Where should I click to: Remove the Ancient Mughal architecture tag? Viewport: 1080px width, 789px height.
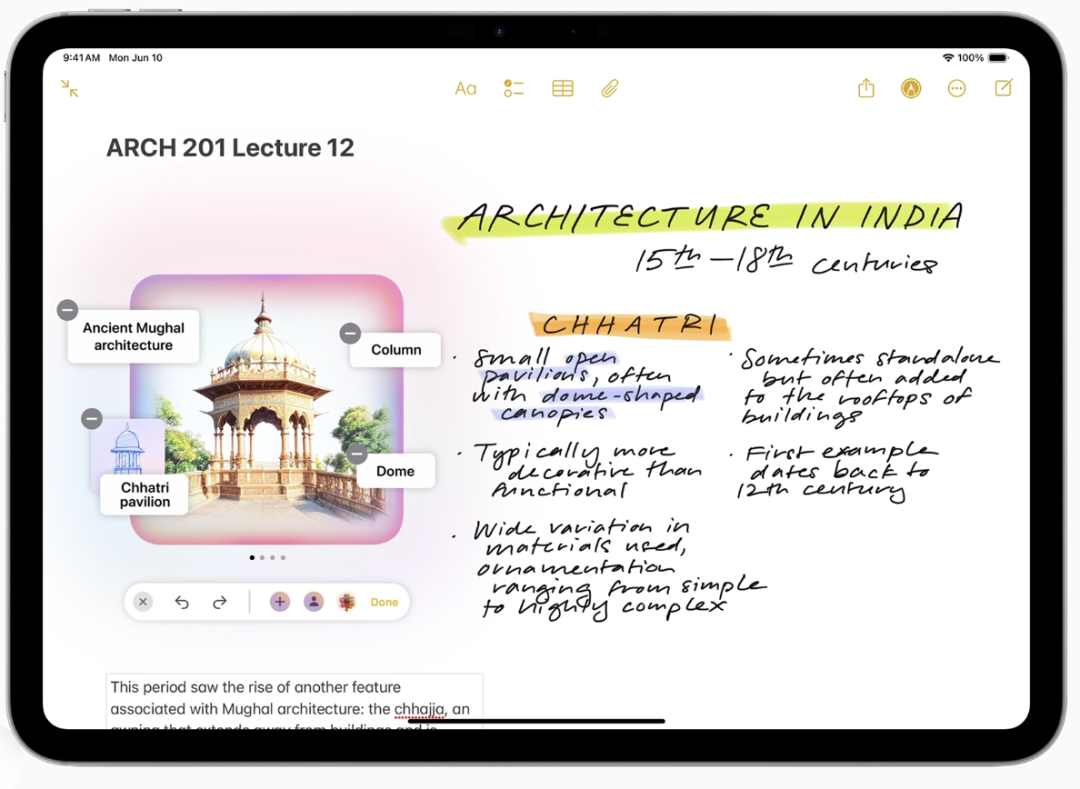click(x=67, y=310)
